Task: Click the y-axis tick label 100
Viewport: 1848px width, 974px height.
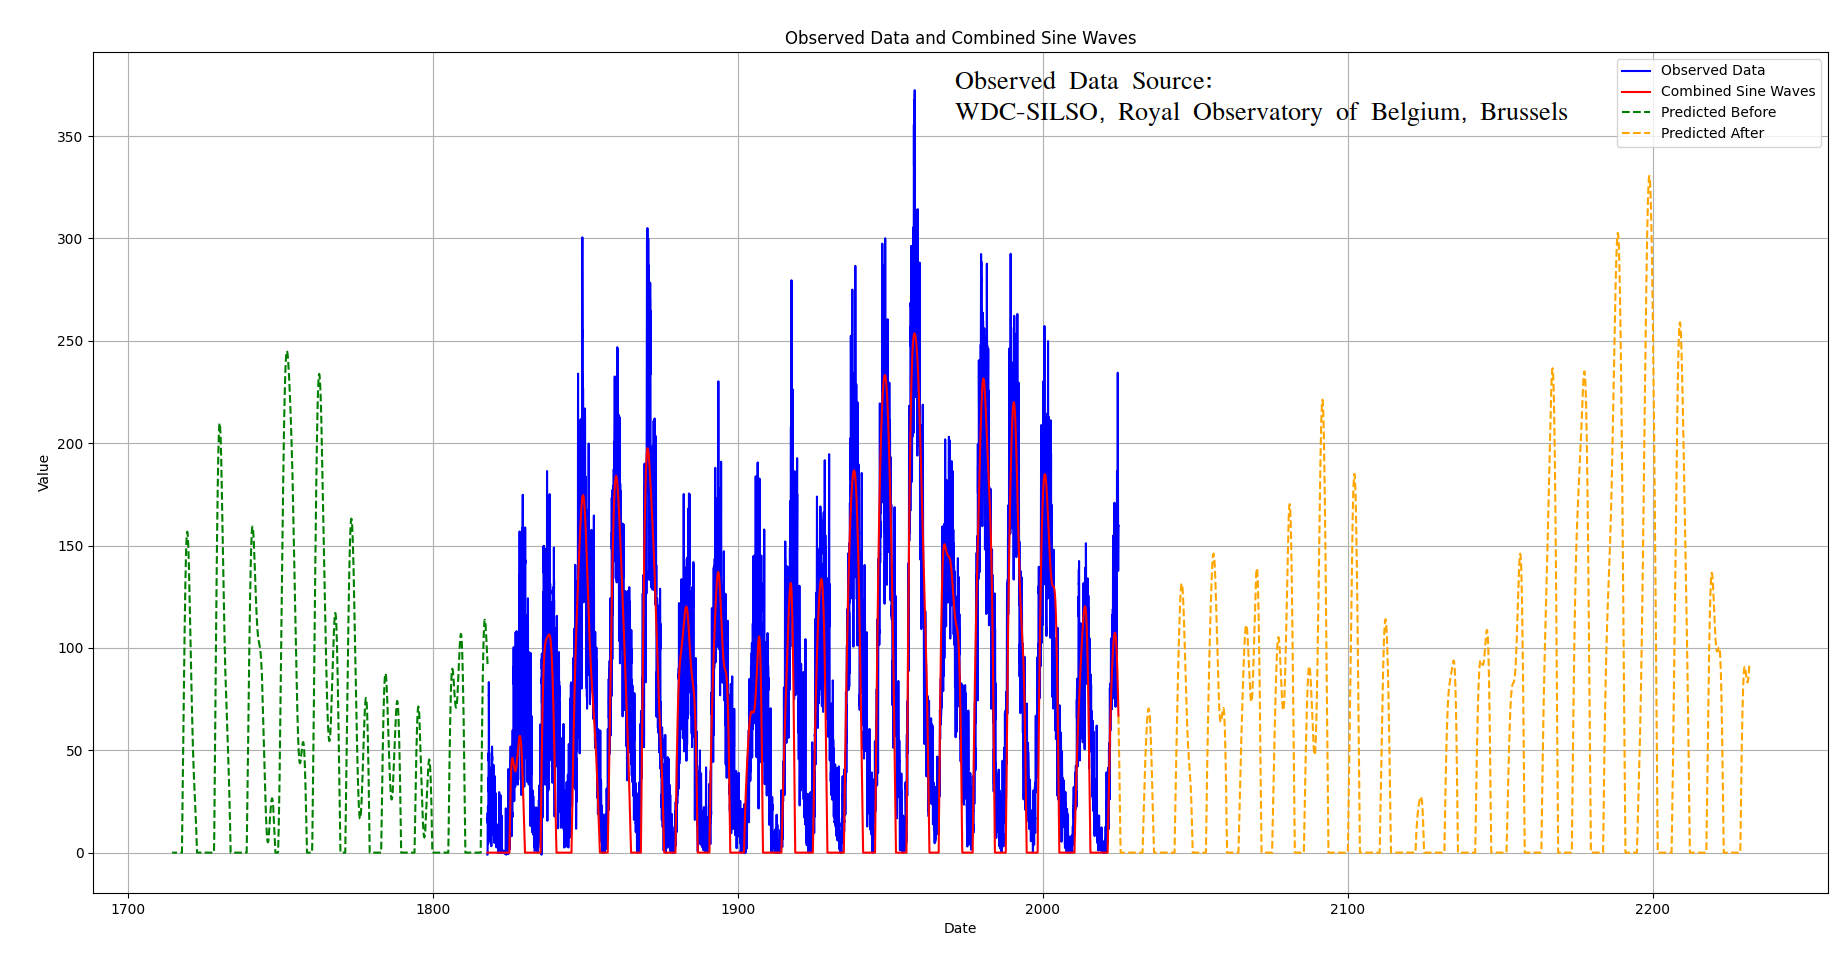Action: (72, 648)
